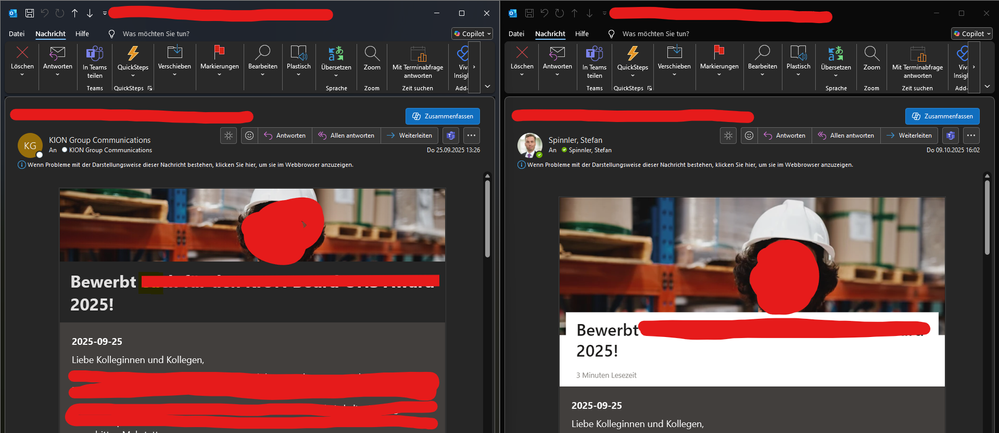Add emoji reaction to KION Group Communications email
Screen dimensions: 999x433
[x=249, y=135]
